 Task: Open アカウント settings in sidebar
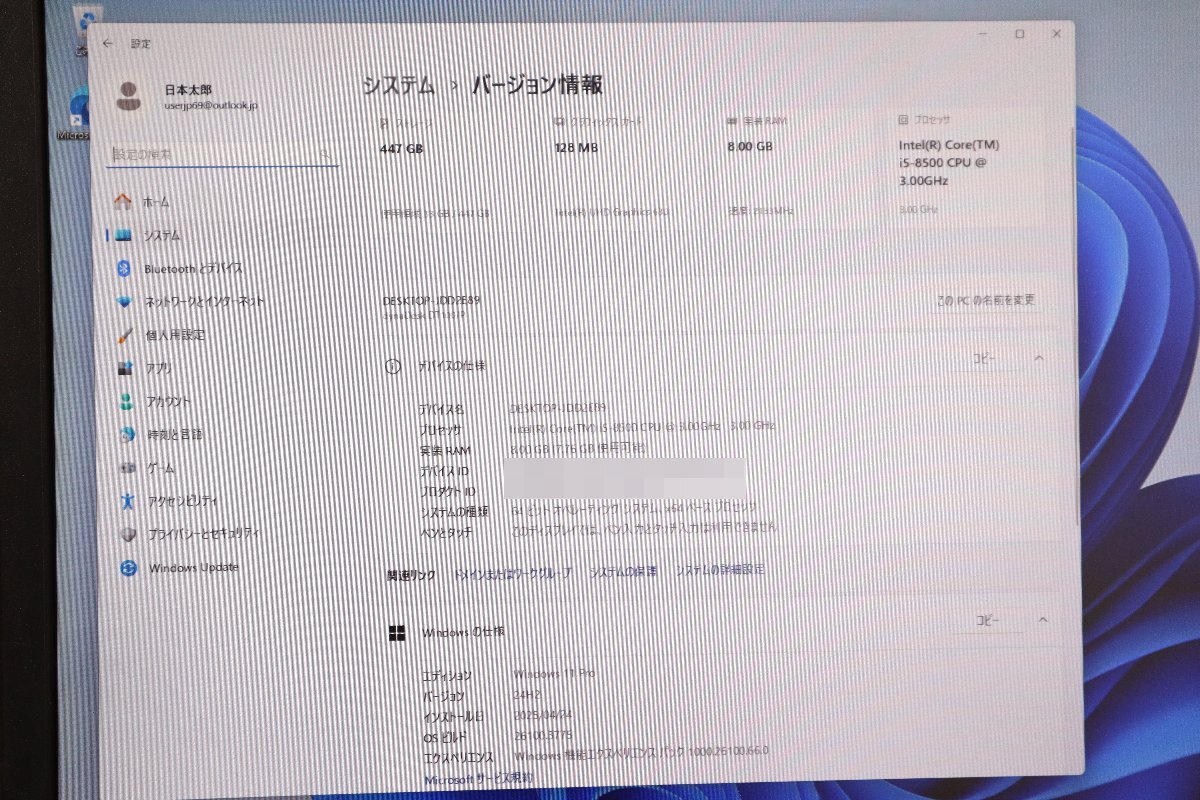(155, 401)
